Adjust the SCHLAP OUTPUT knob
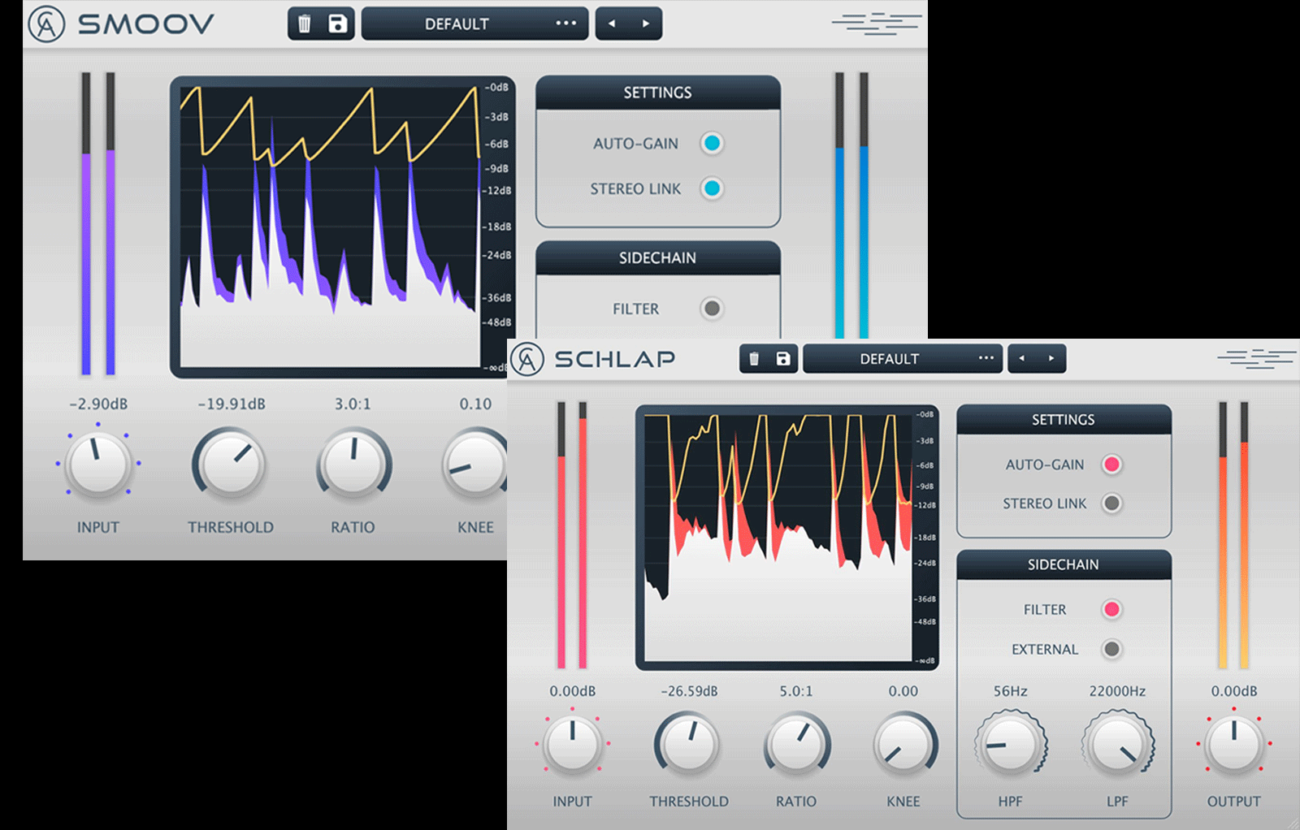This screenshot has height=830, width=1300. click(1234, 745)
